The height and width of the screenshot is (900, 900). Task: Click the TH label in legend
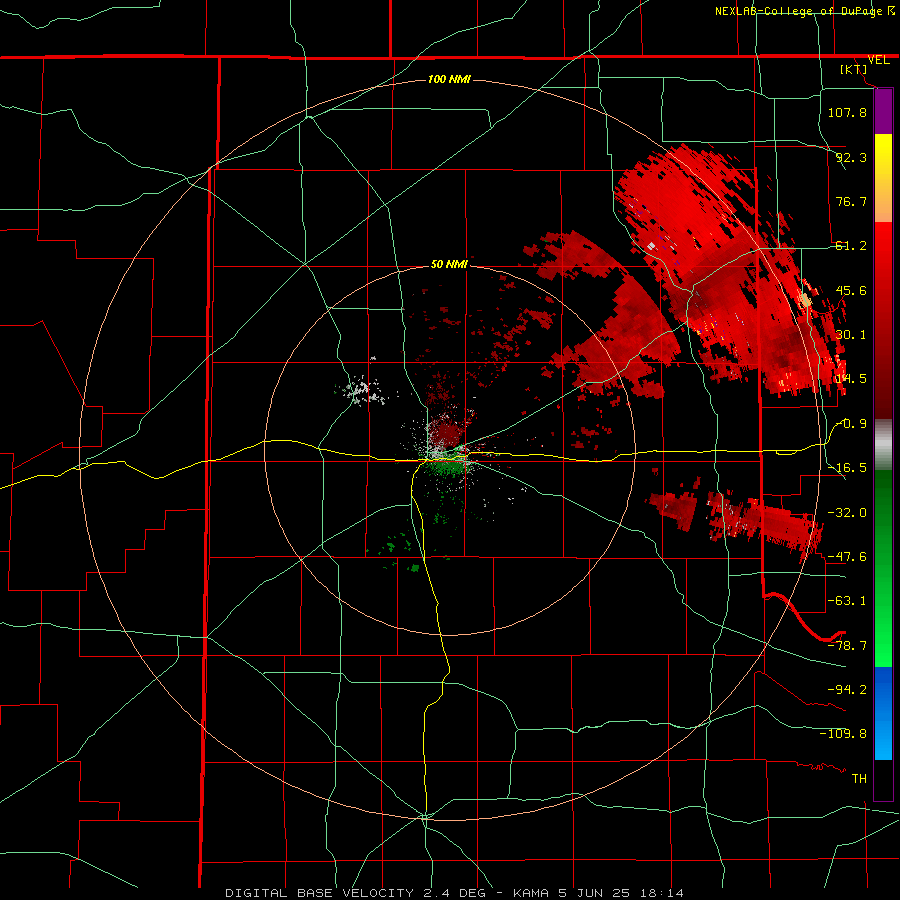point(859,779)
